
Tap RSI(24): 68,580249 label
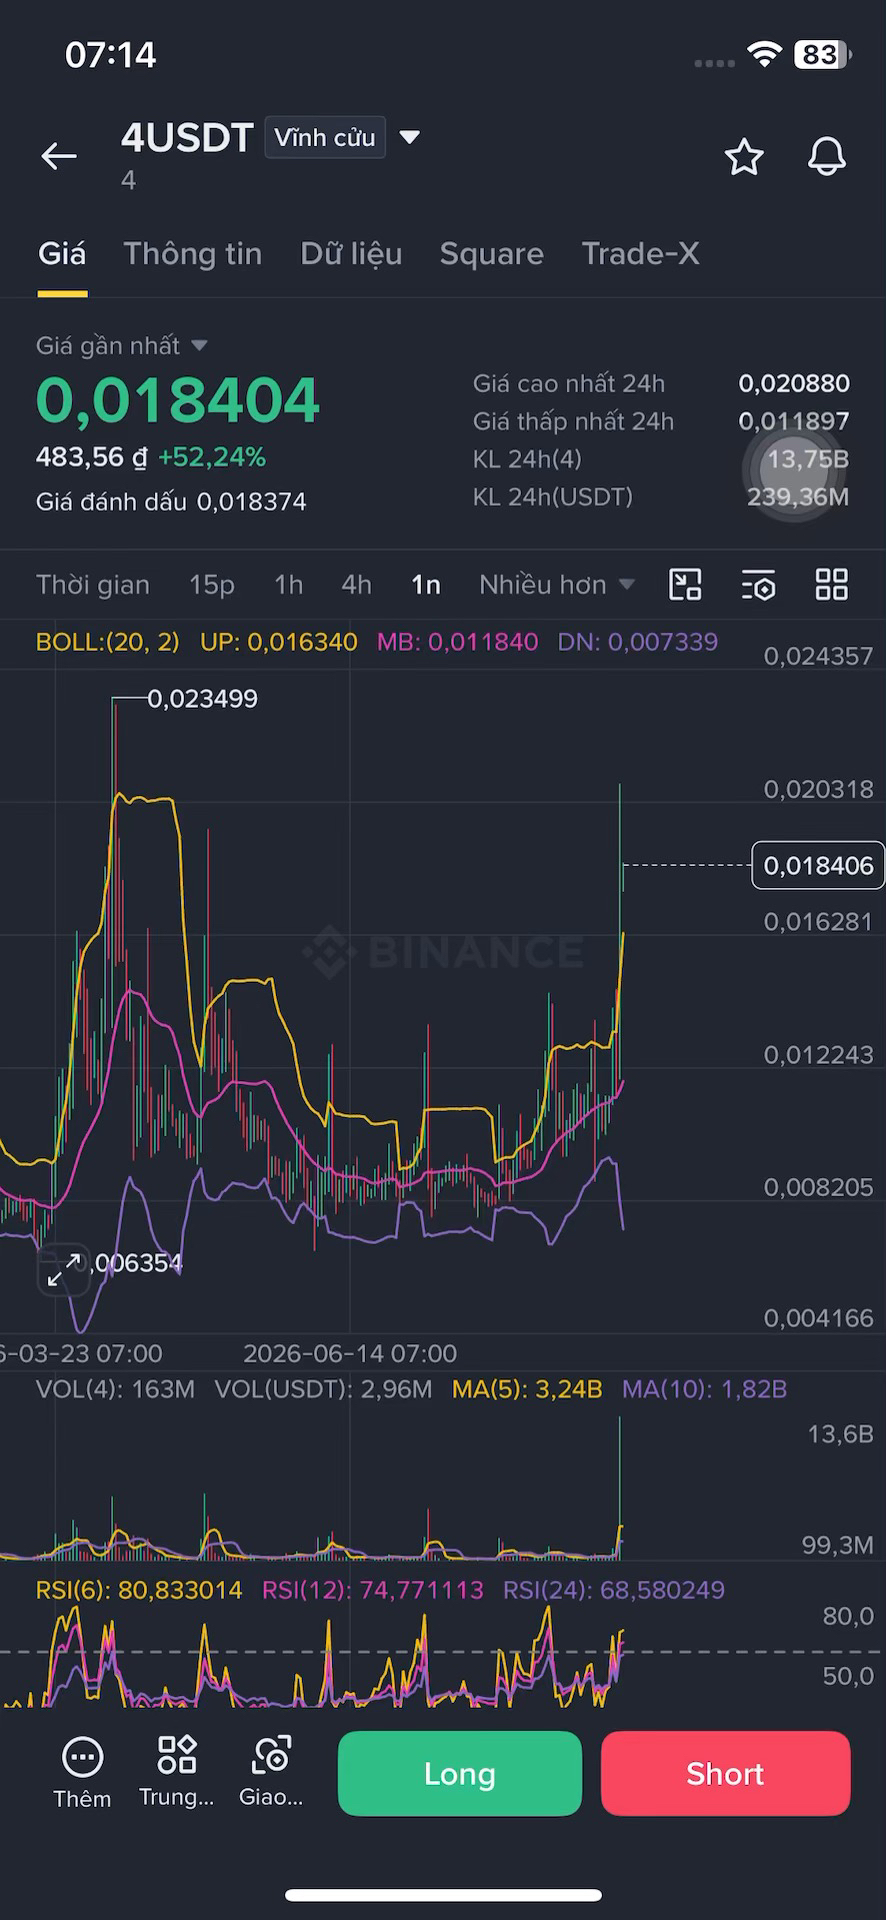pyautogui.click(x=614, y=1590)
